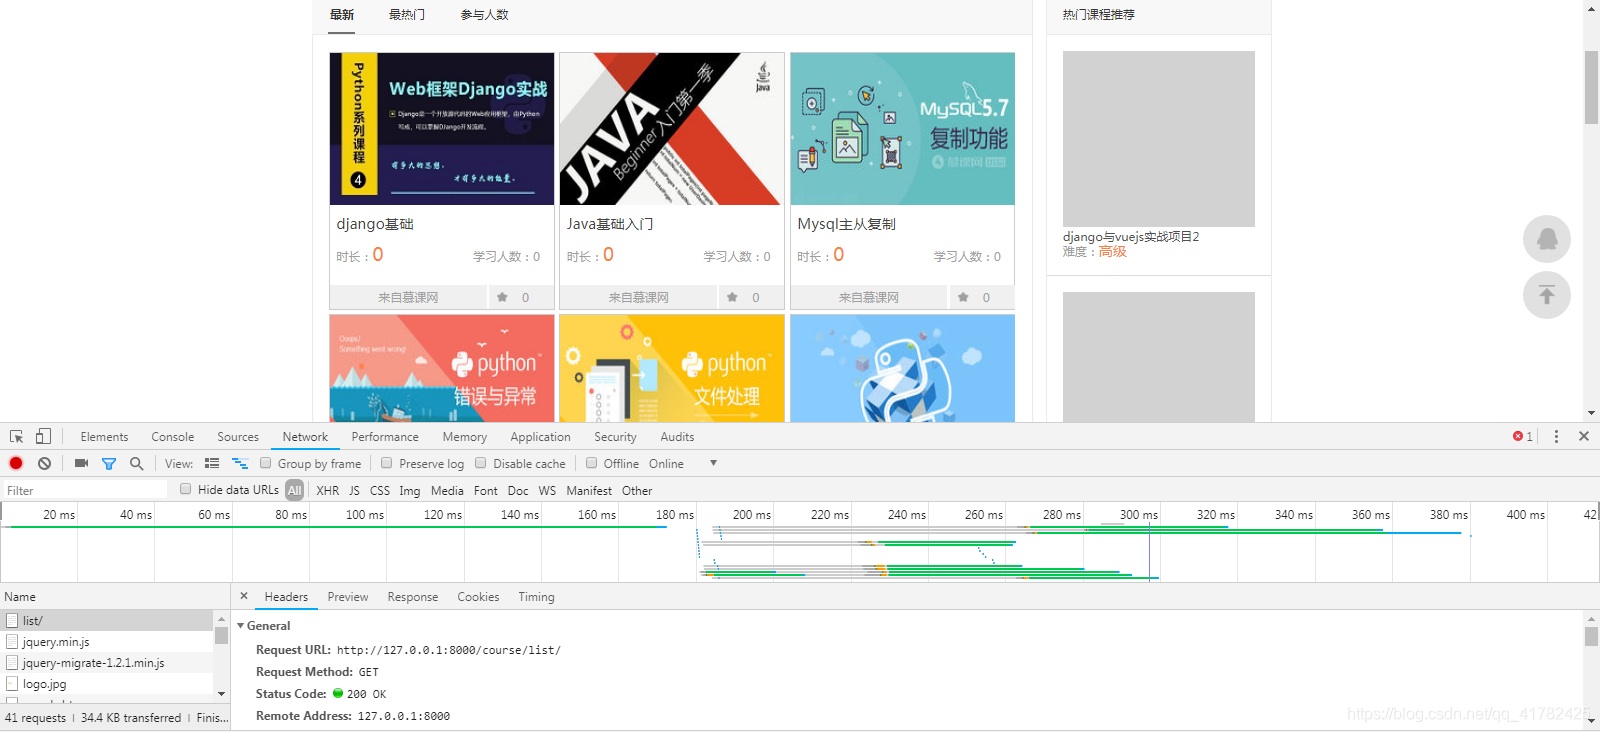Viewport: 1600px width, 732px height.
Task: Switch to the Performance tab
Action: 385,437
